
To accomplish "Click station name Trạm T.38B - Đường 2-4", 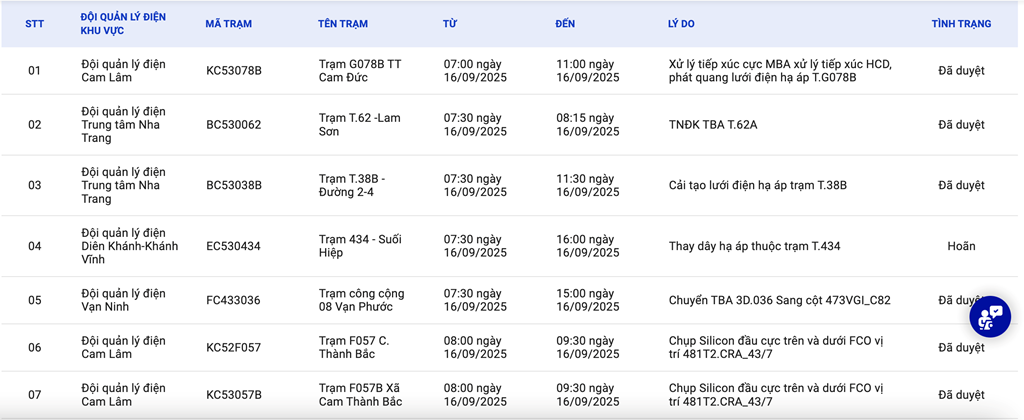I will (352, 185).
